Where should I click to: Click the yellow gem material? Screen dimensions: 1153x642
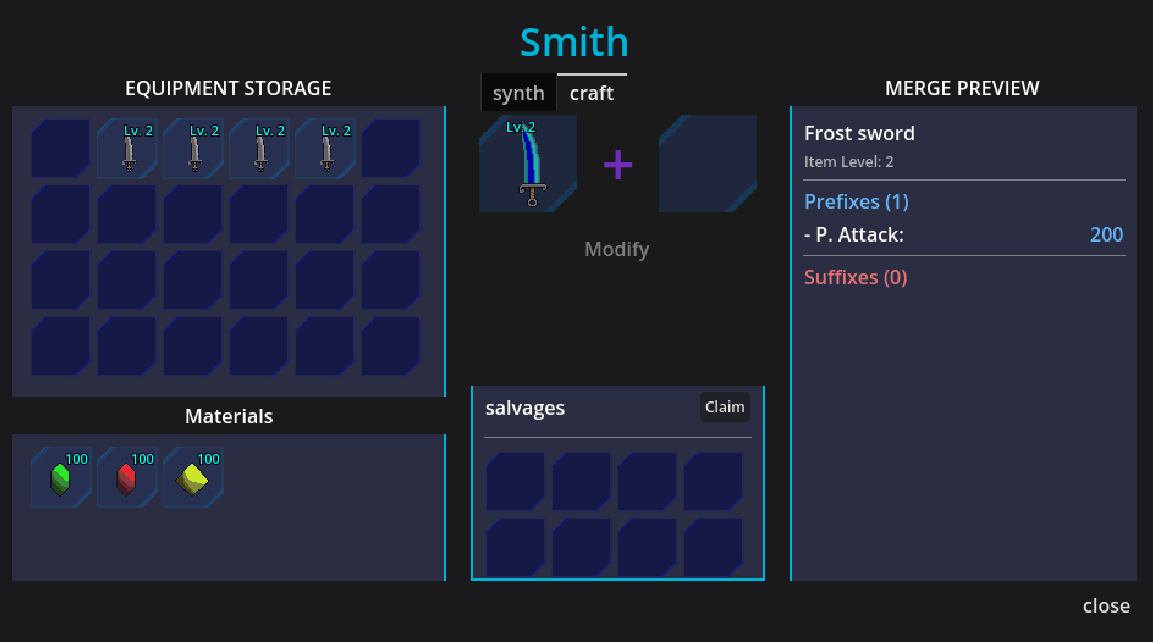pos(193,477)
